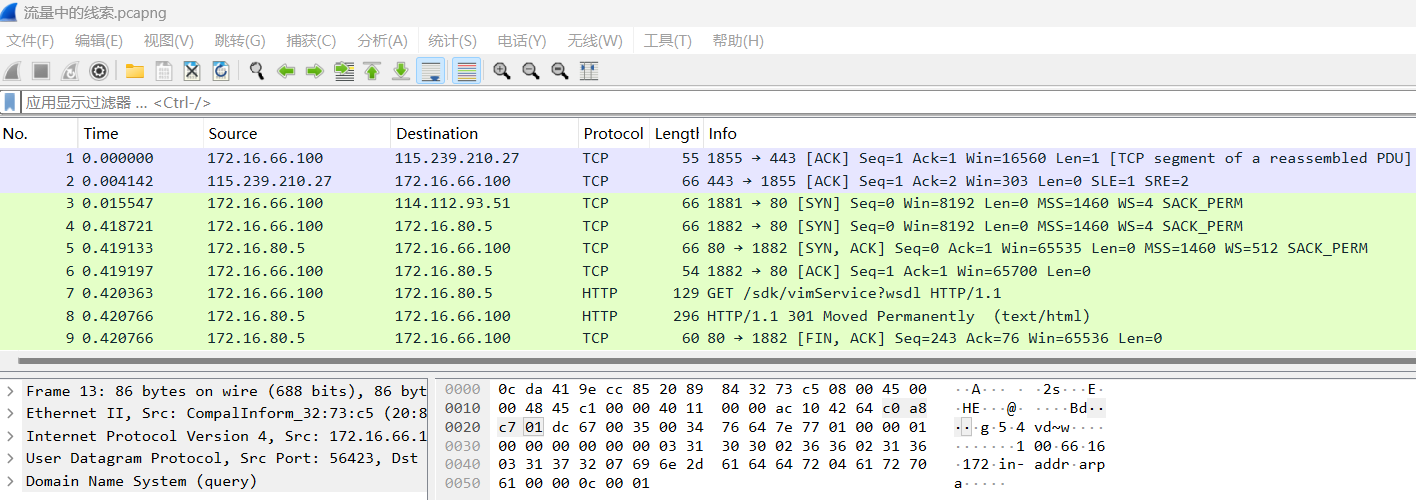Open capture options gear icon

(98, 71)
